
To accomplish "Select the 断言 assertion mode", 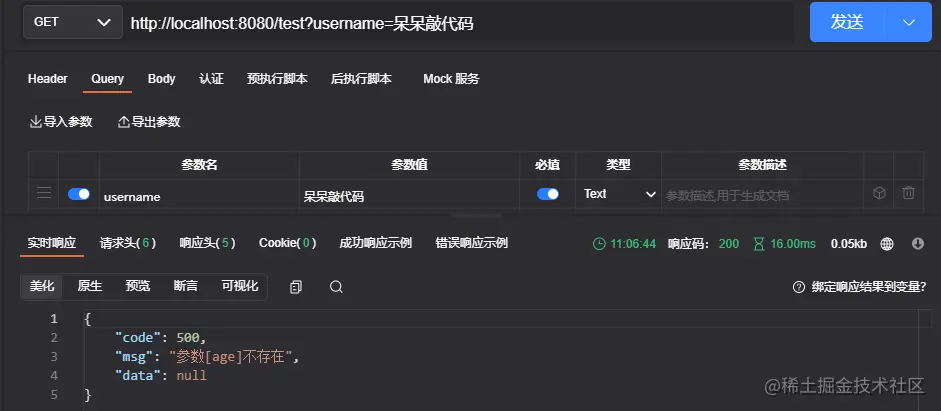I will pyautogui.click(x=186, y=286).
